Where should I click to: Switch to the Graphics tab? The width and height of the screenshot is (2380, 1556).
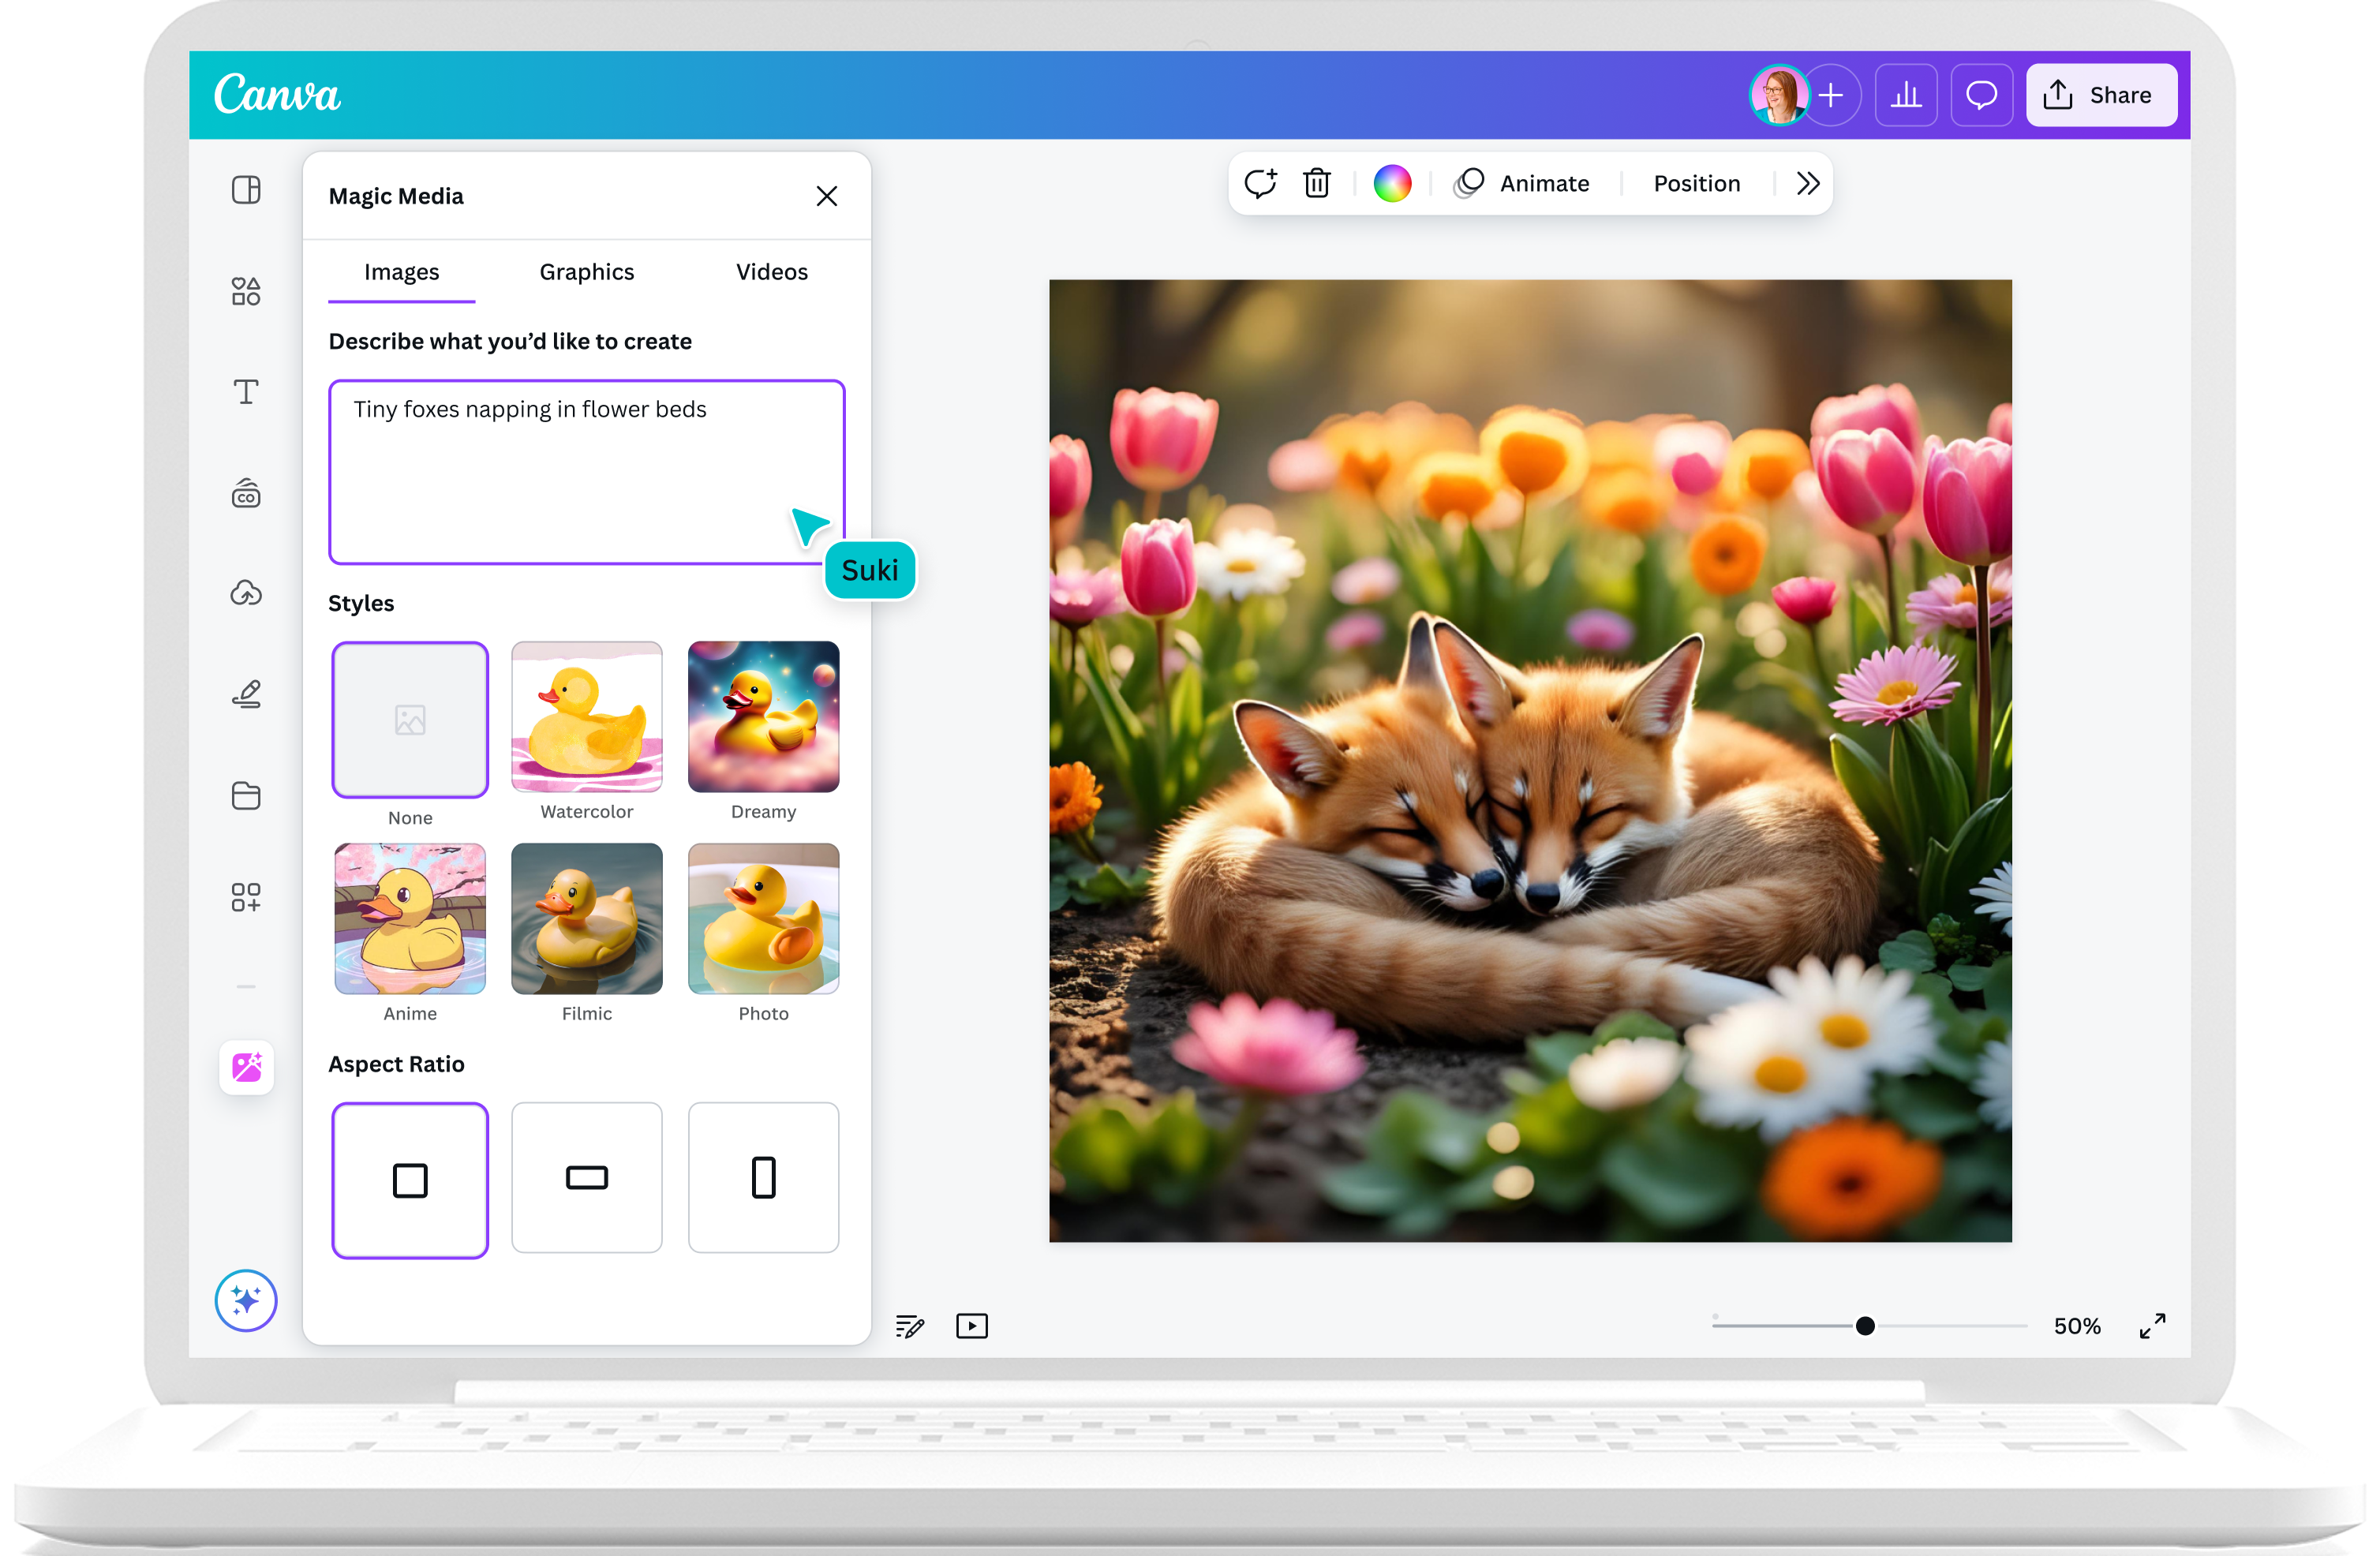click(x=587, y=272)
